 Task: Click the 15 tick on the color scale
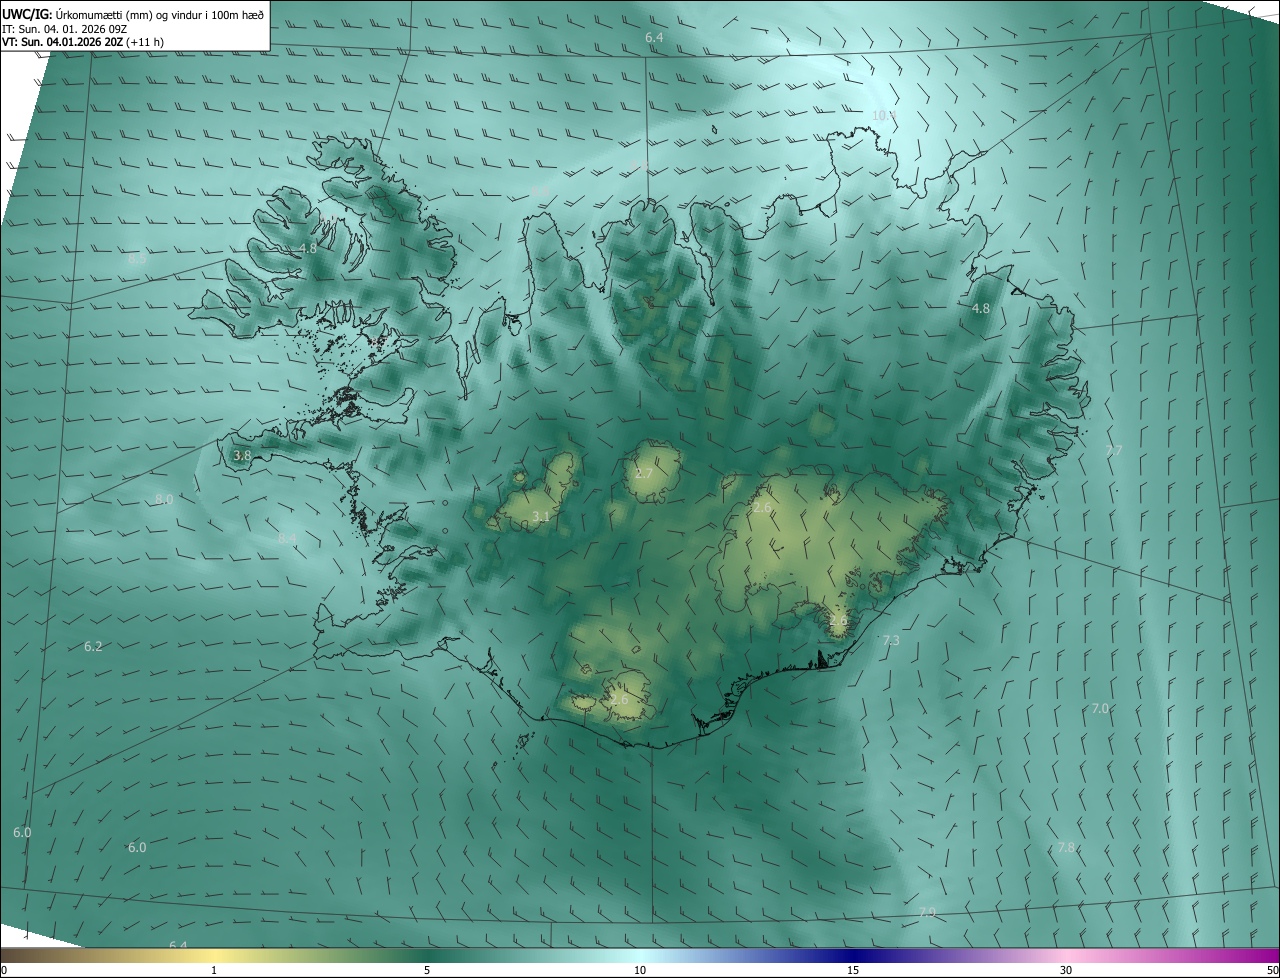click(x=853, y=970)
